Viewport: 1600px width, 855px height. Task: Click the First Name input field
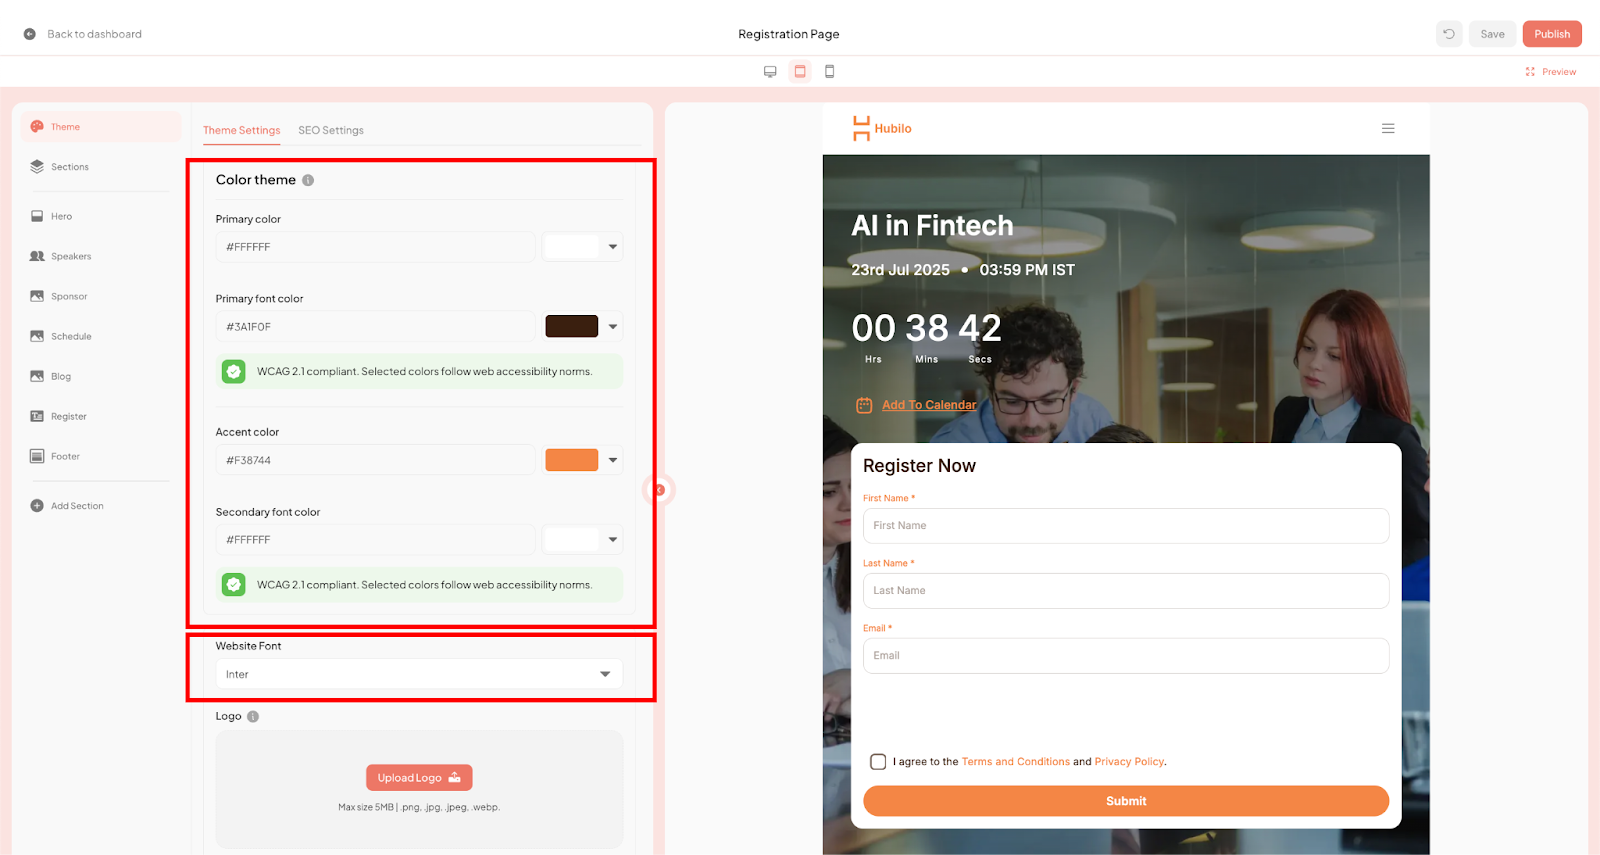click(1125, 526)
